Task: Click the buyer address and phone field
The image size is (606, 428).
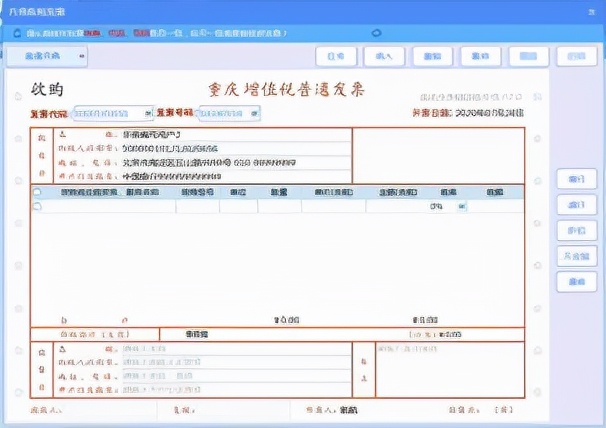Action: tap(237, 162)
